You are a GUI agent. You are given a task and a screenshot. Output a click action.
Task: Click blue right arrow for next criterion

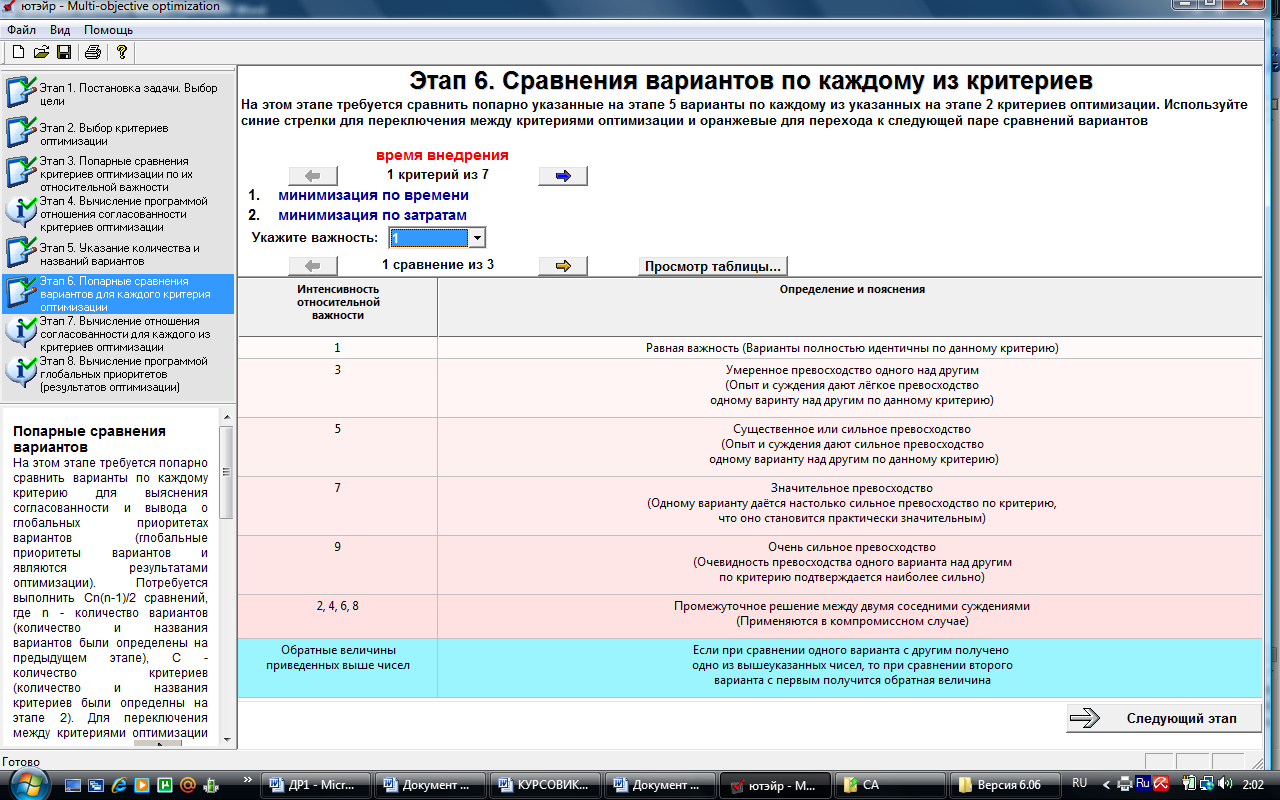[x=563, y=176]
